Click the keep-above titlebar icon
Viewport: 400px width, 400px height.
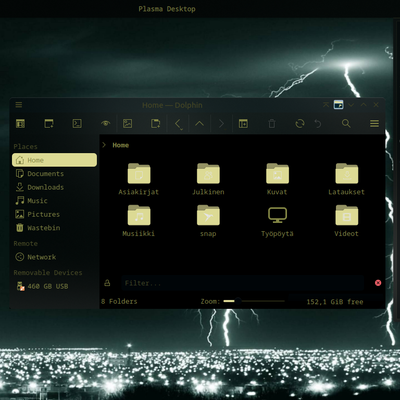326,105
